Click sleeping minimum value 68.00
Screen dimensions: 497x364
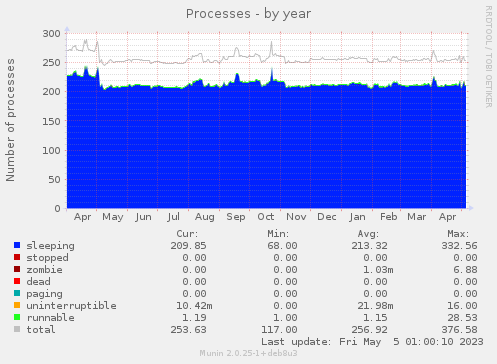[282, 246]
